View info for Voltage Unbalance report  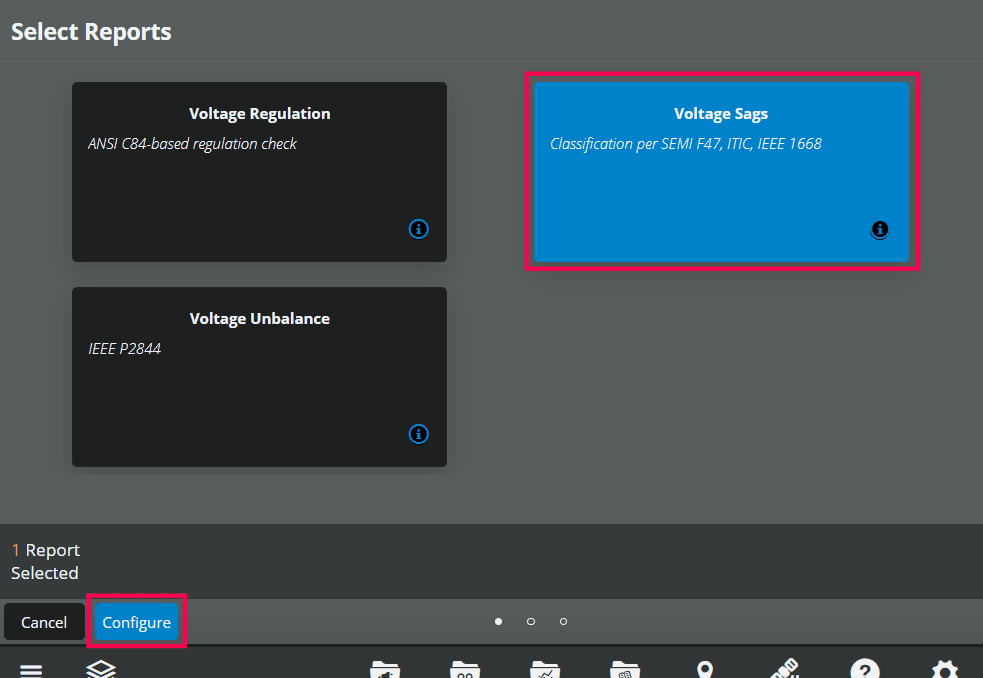click(x=418, y=434)
